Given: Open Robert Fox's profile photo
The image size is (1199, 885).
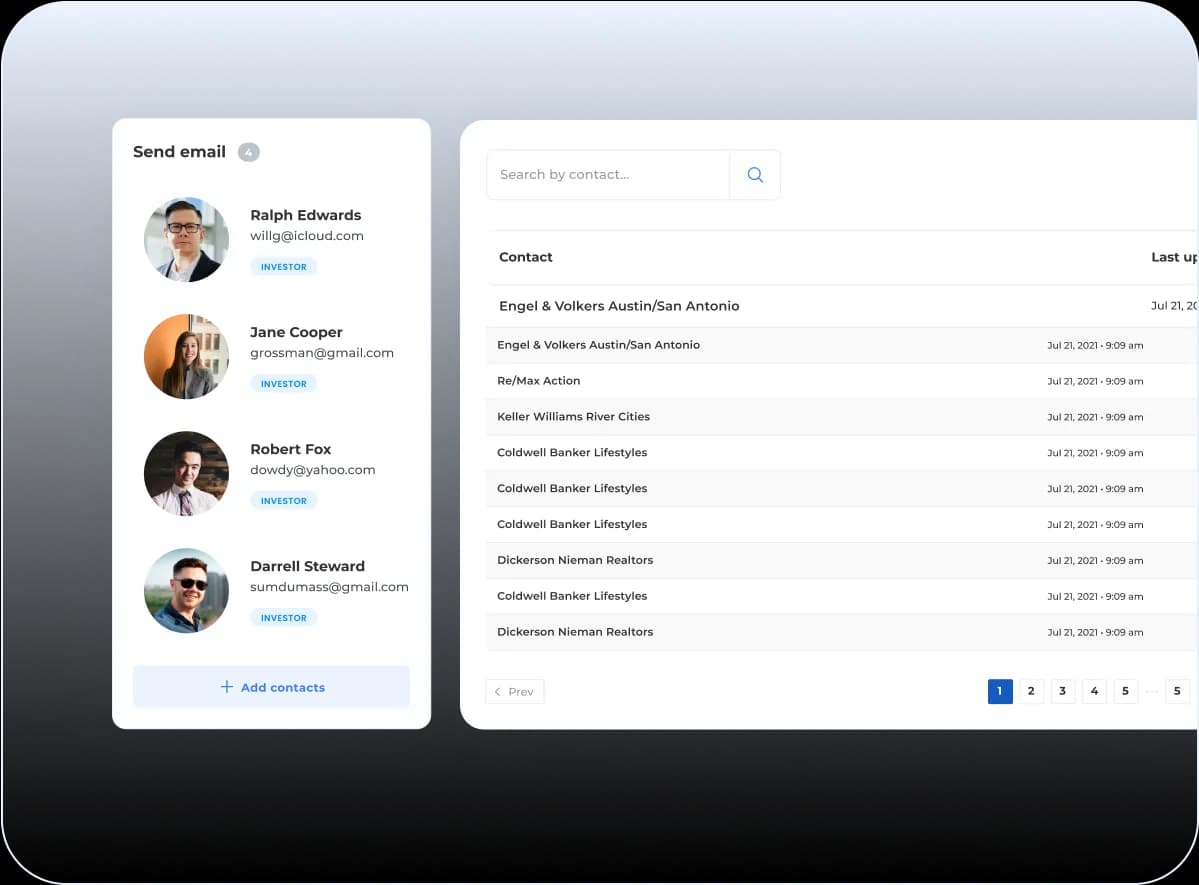Looking at the screenshot, I should point(186,473).
